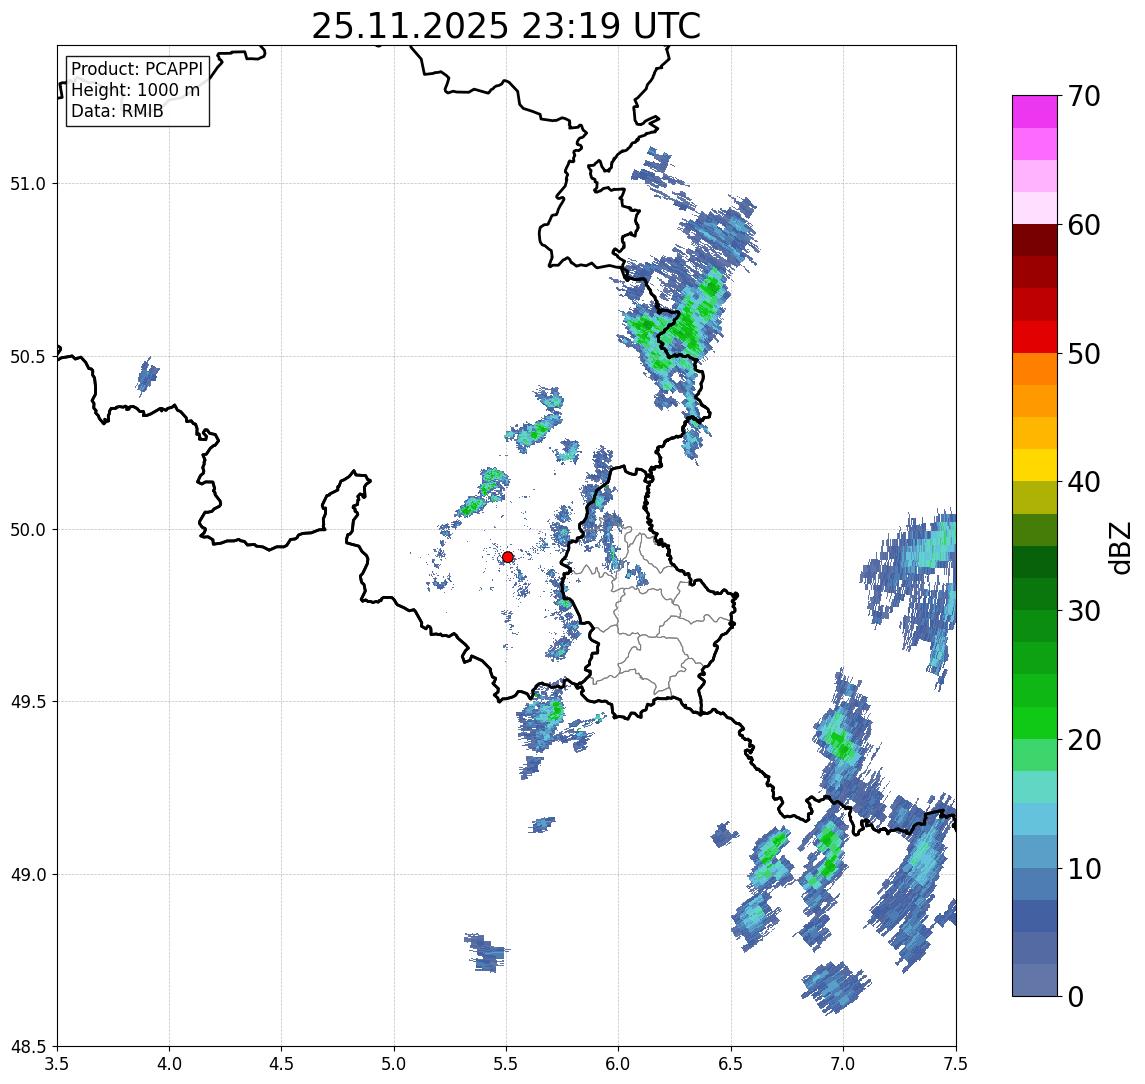Click the latitude axis label 50.0
This screenshot has width=1145, height=1084.
point(28,530)
